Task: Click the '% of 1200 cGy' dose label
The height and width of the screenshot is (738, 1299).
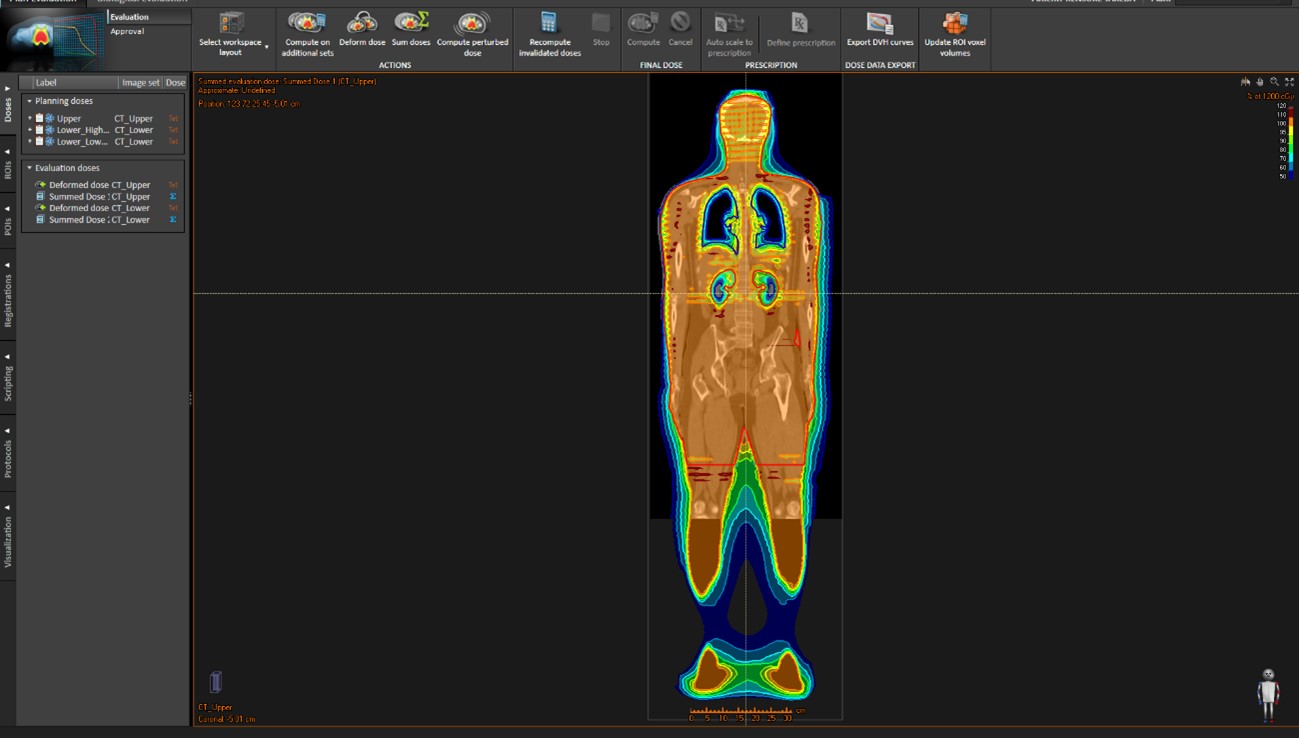Action: pyautogui.click(x=1270, y=96)
